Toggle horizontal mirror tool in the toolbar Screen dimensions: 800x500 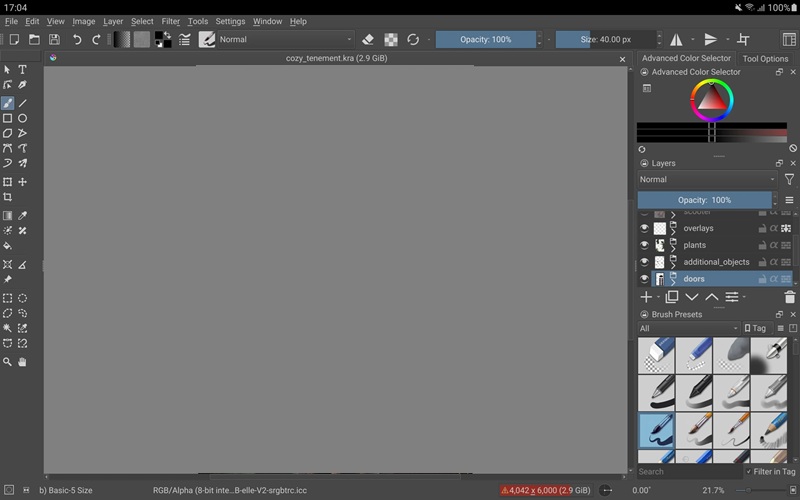pyautogui.click(x=676, y=40)
